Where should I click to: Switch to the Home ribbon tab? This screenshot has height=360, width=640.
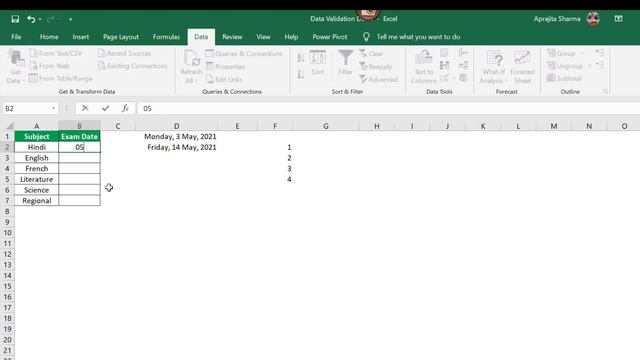click(x=49, y=37)
